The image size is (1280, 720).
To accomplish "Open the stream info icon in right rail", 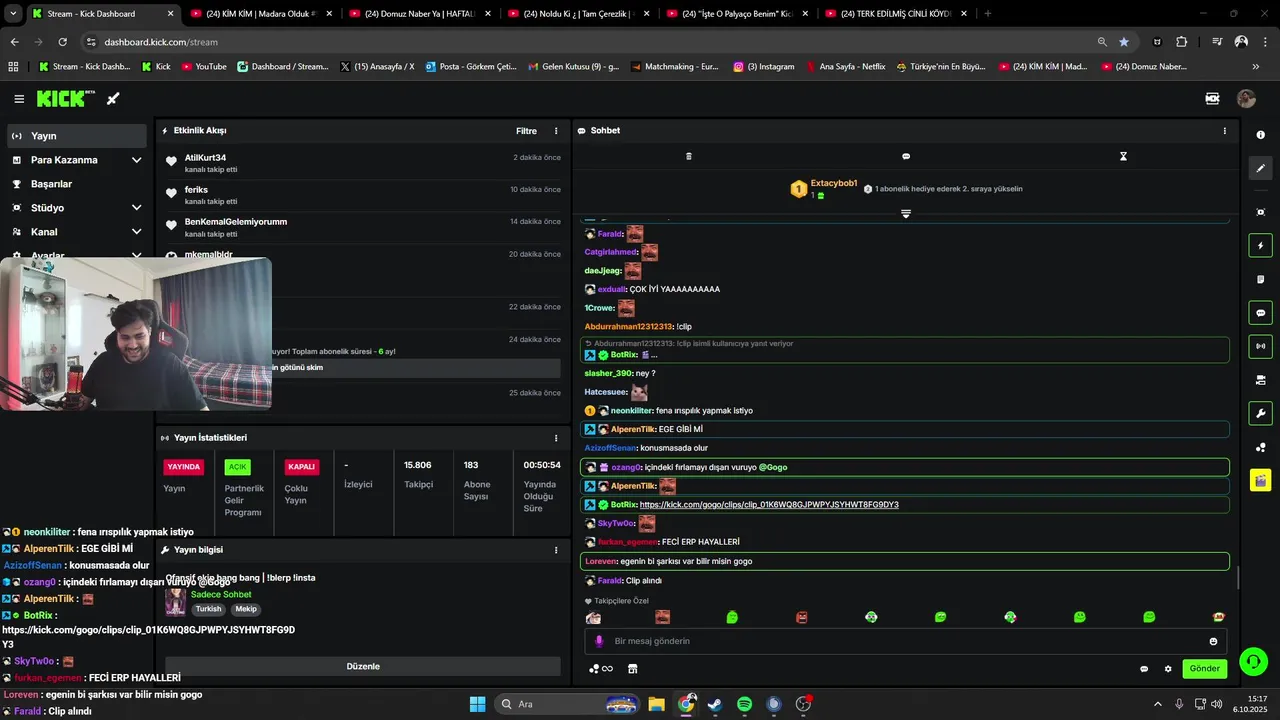I will [x=1260, y=135].
